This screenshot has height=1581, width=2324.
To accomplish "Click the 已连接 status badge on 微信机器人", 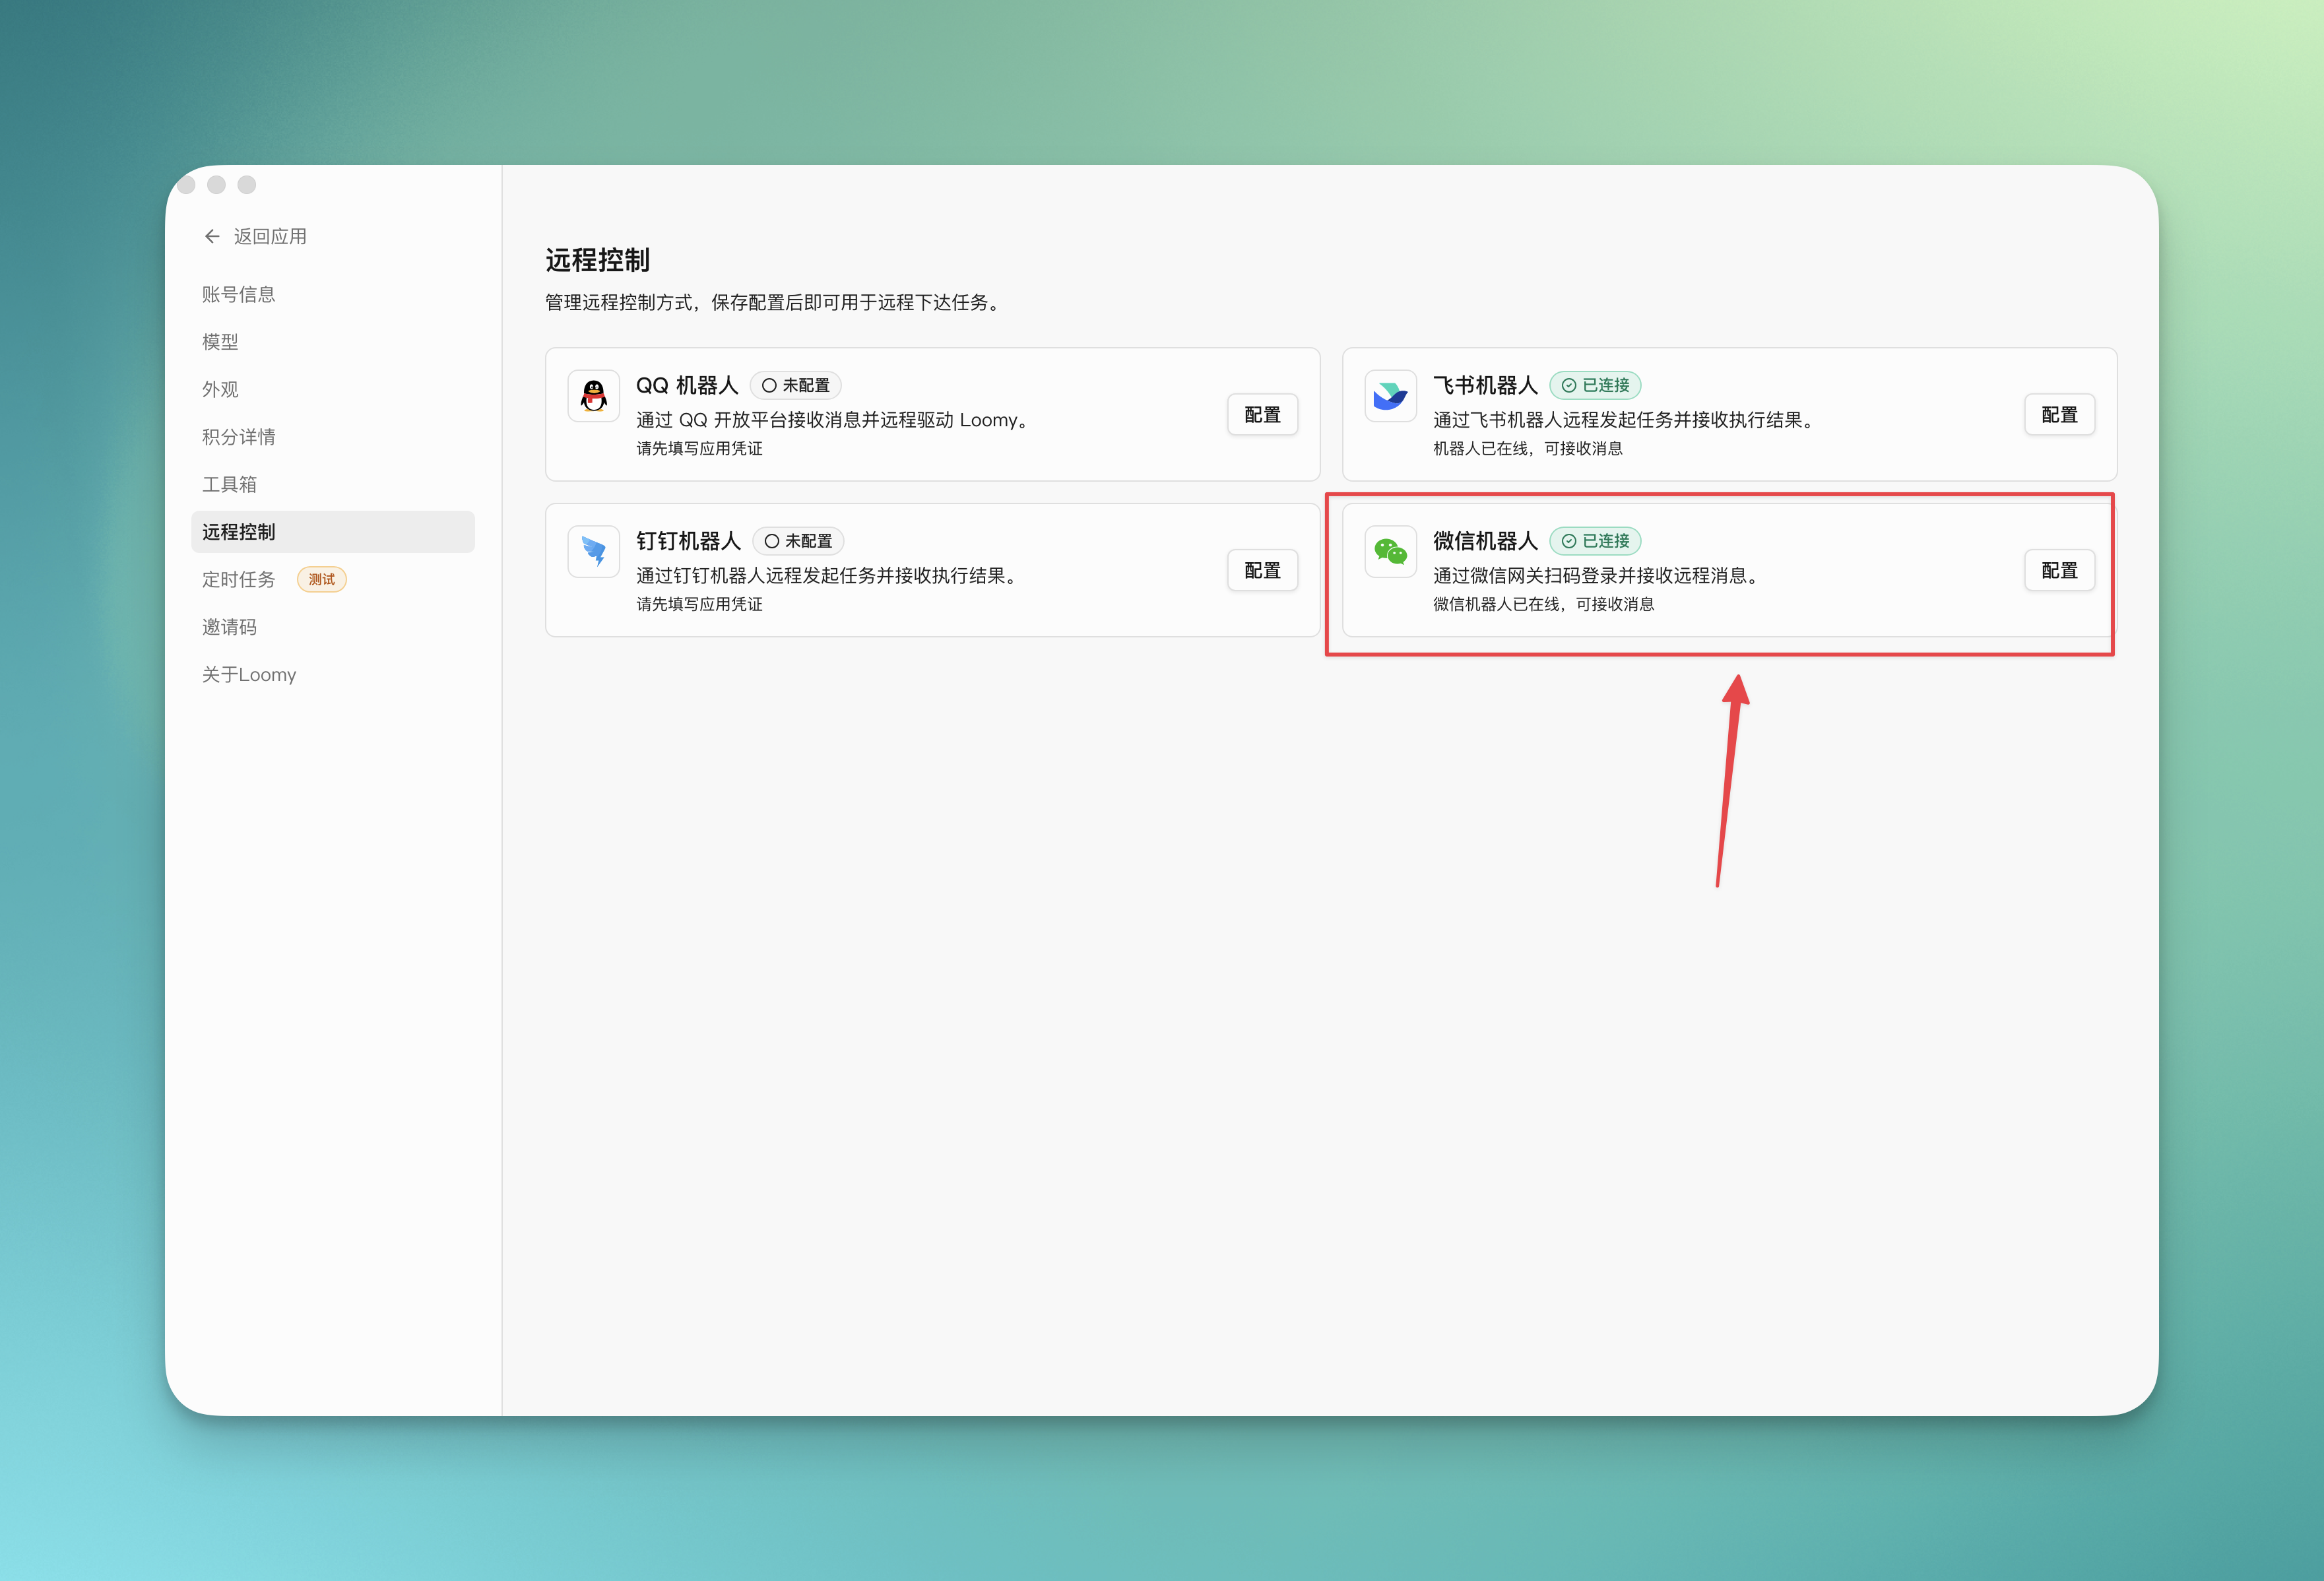I will coord(1596,541).
